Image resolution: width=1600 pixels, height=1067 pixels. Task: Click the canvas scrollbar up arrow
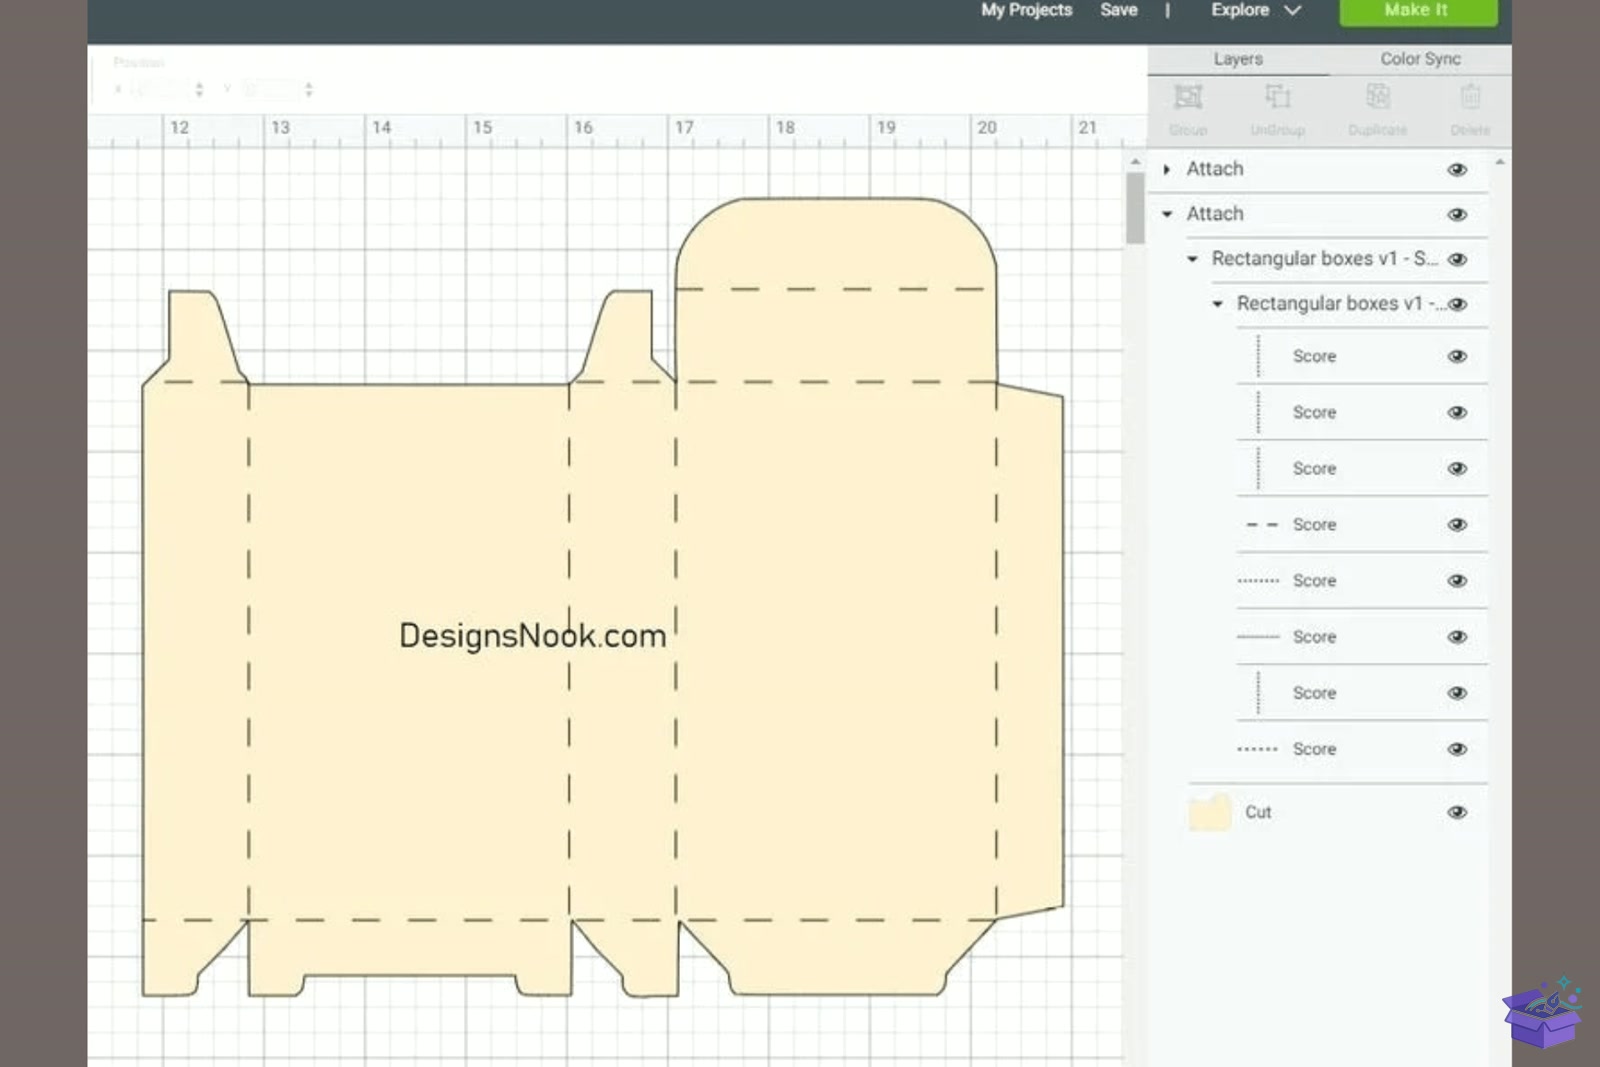(1135, 161)
